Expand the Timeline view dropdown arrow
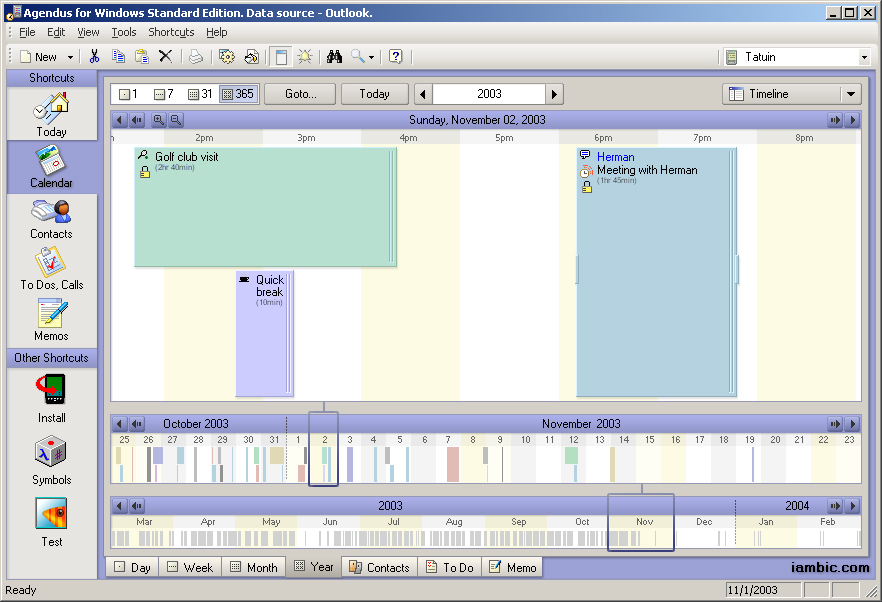This screenshot has height=602, width=882. [x=850, y=94]
